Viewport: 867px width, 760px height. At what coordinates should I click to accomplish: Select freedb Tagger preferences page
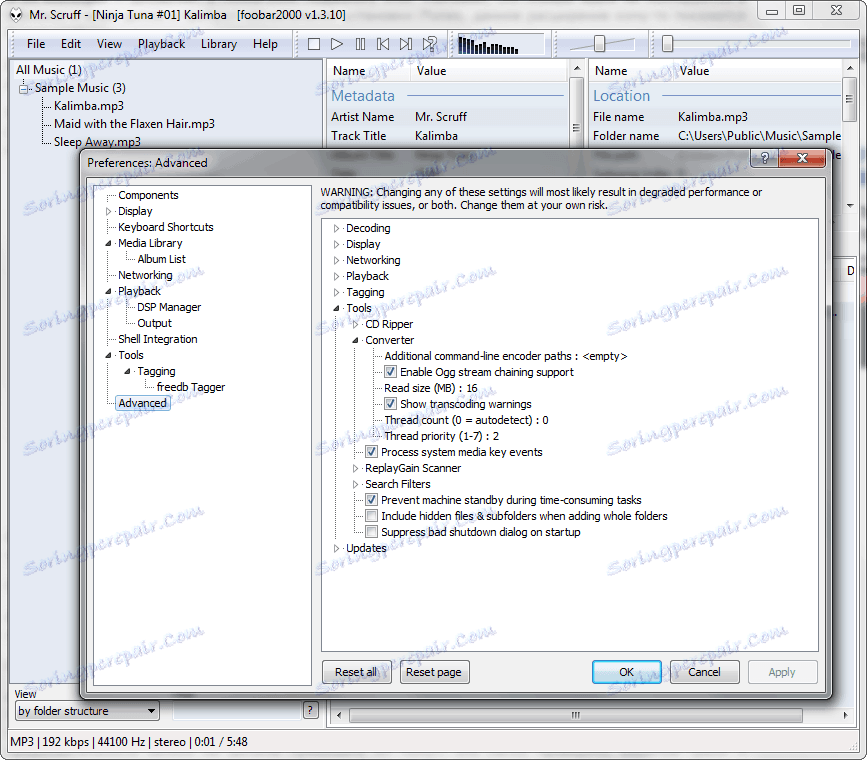pyautogui.click(x=191, y=388)
